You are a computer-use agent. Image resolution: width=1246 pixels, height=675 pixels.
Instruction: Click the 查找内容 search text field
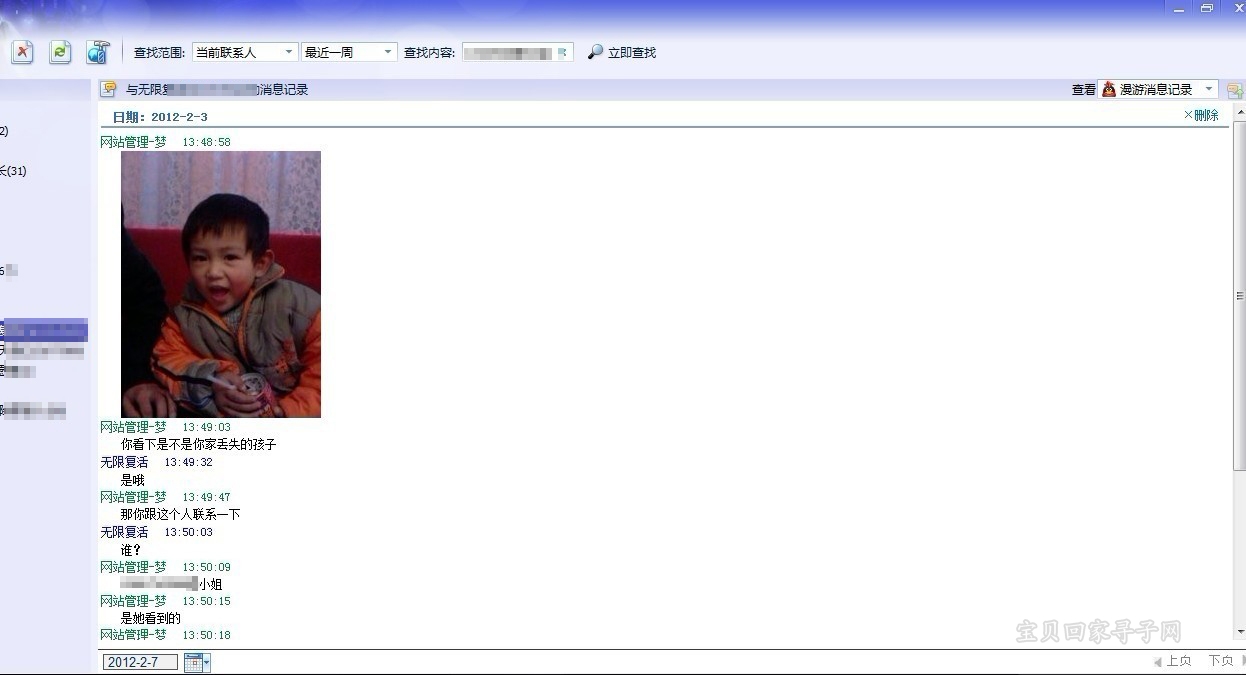[510, 52]
